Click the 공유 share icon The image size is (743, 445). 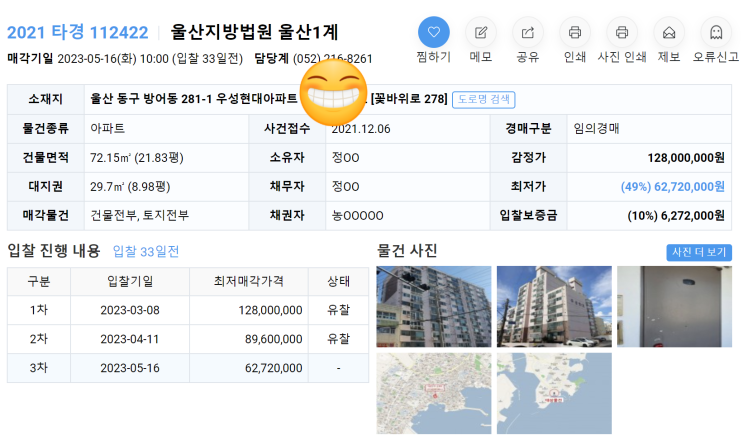(x=527, y=32)
